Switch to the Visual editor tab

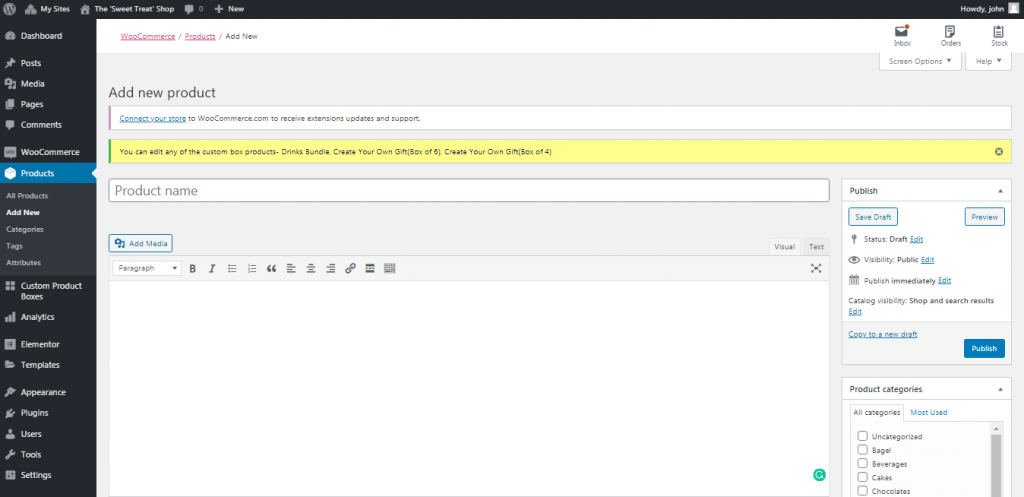point(784,247)
